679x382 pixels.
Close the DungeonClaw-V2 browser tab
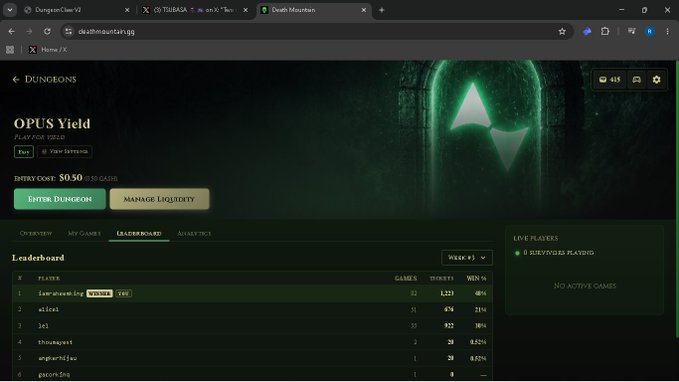point(127,10)
